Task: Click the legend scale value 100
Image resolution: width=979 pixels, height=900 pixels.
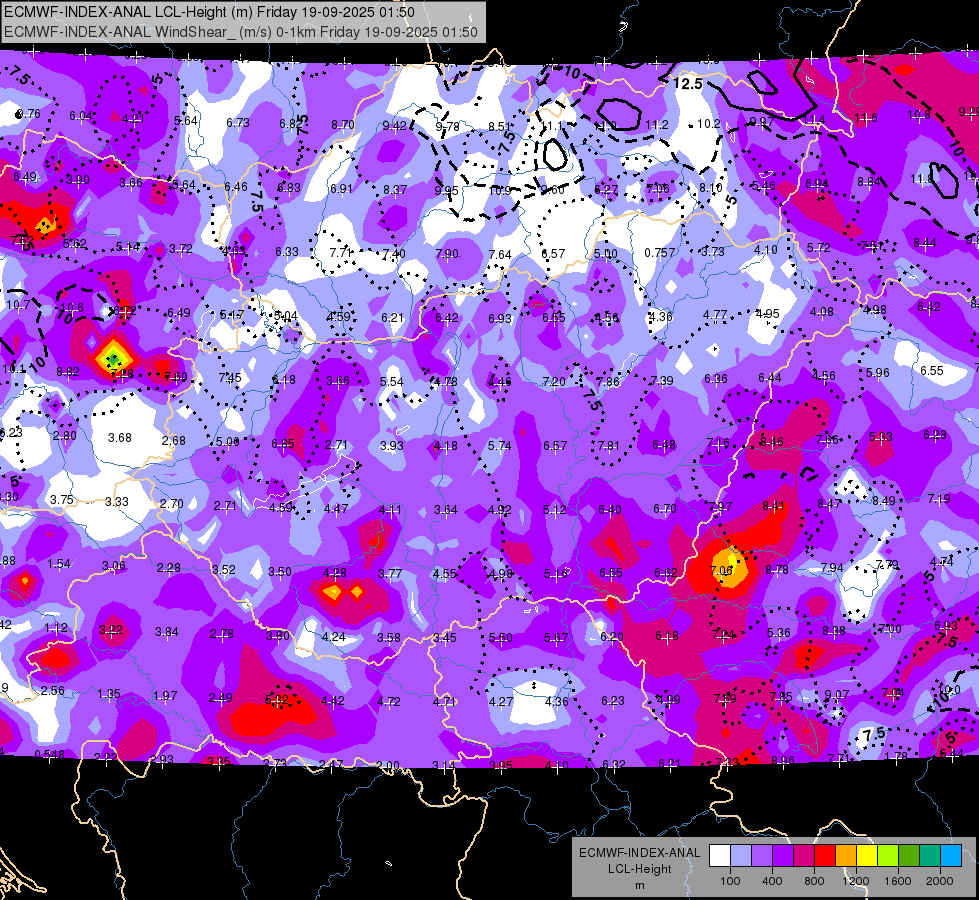Action: (x=730, y=881)
